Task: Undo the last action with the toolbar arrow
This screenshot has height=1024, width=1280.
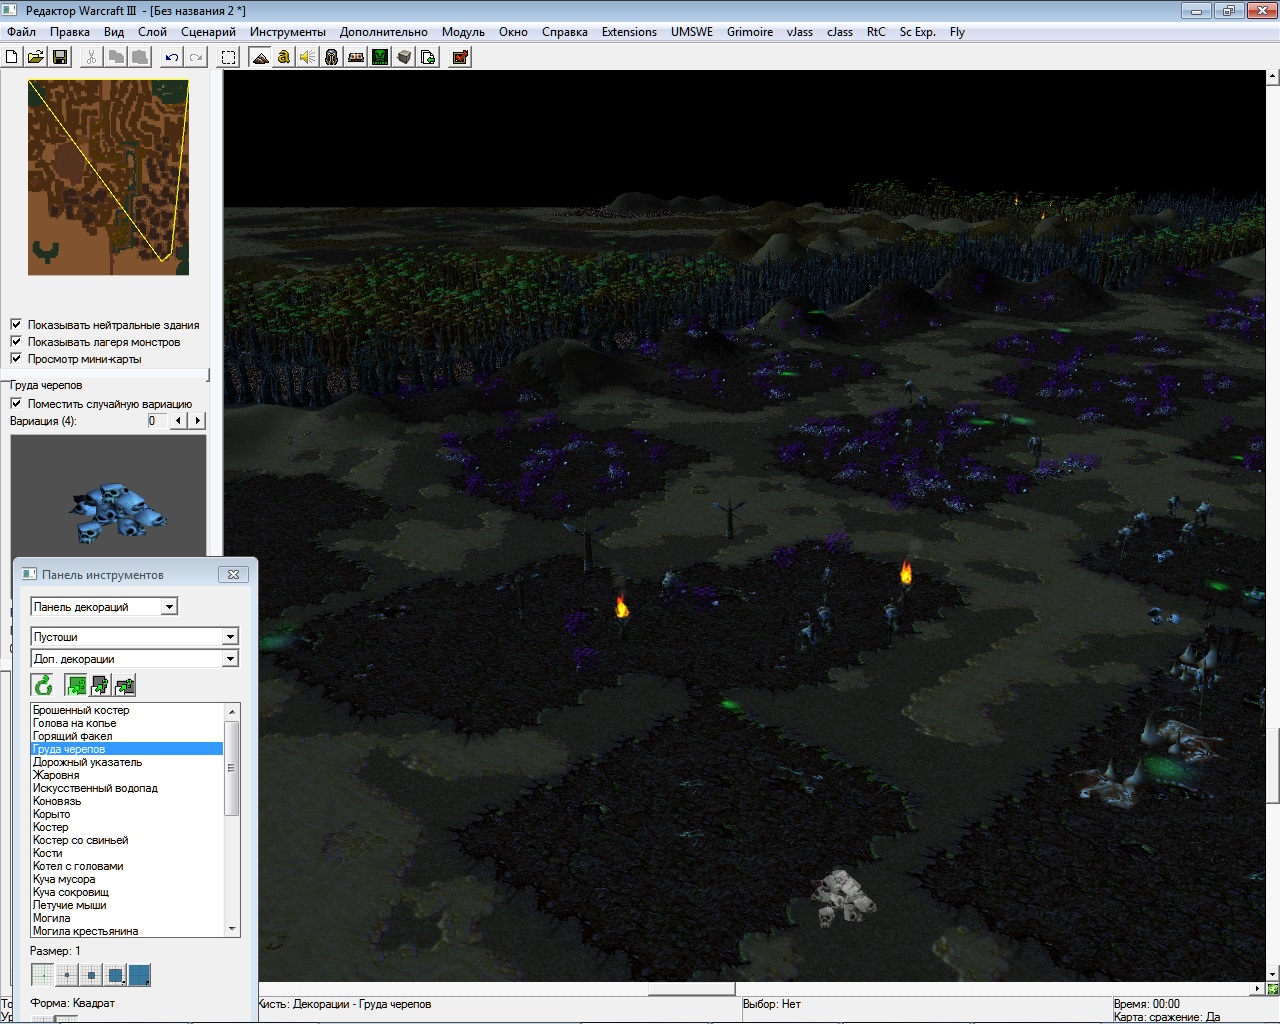Action: click(x=172, y=57)
